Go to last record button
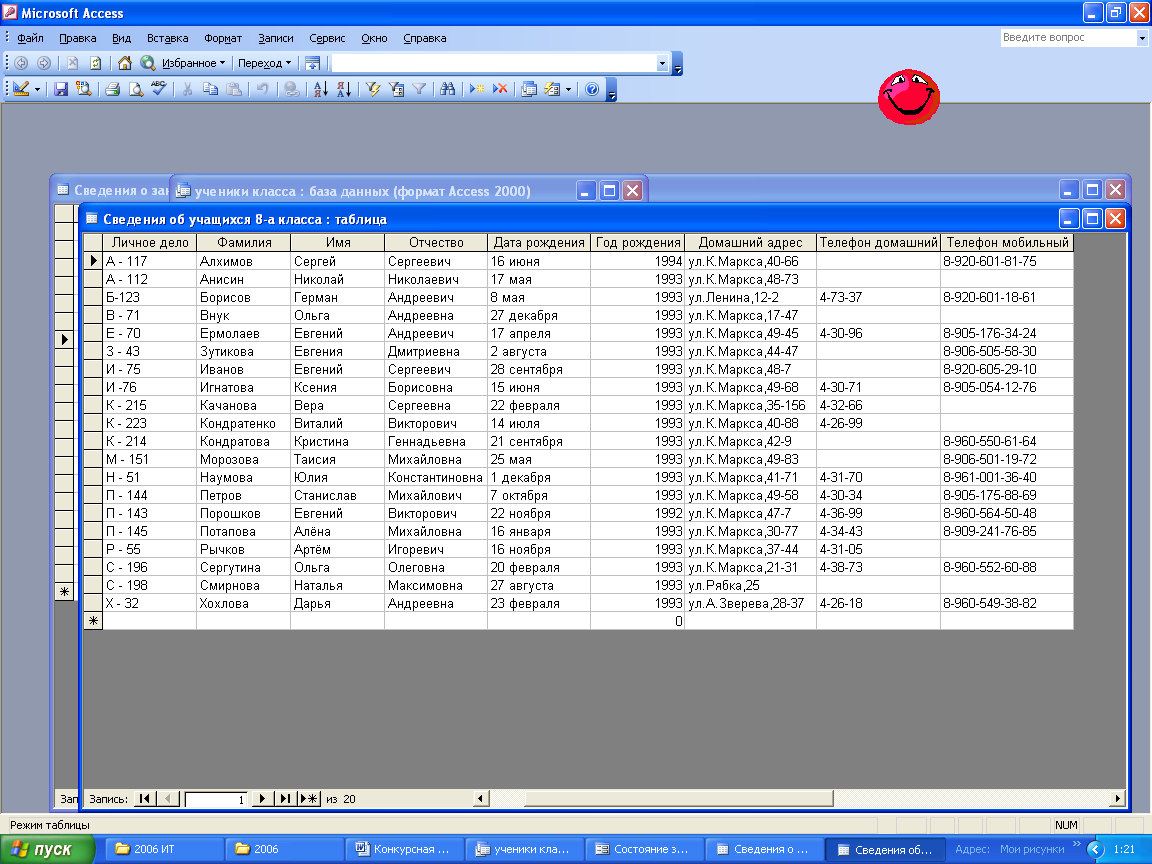The width and height of the screenshot is (1152, 864). pos(285,799)
